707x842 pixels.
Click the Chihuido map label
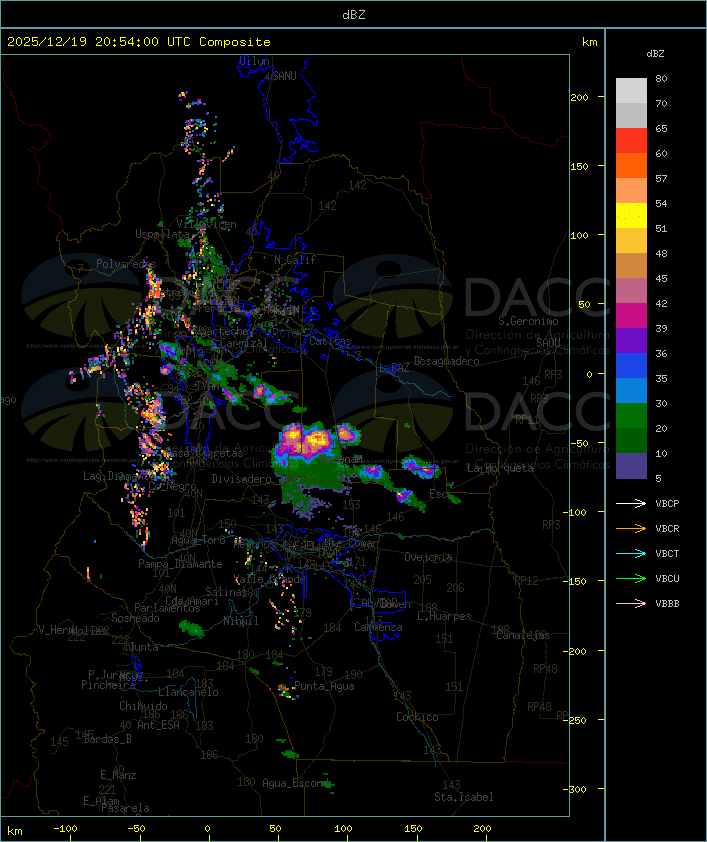[143, 706]
